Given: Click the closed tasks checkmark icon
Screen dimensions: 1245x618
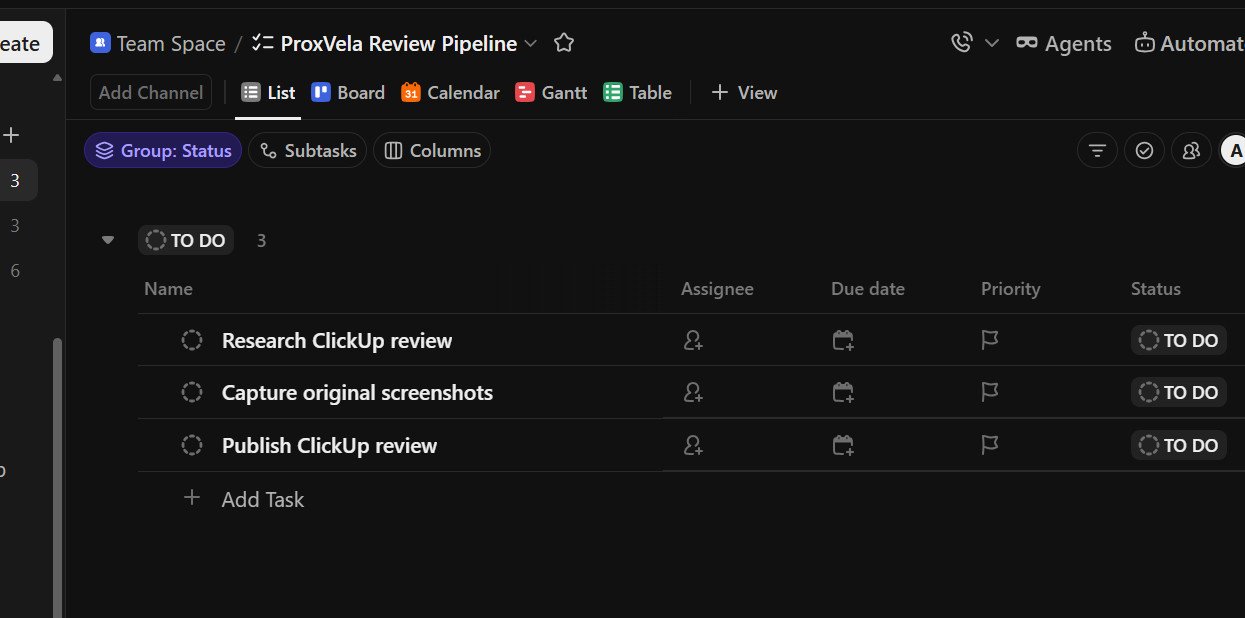Looking at the screenshot, I should coord(1144,150).
